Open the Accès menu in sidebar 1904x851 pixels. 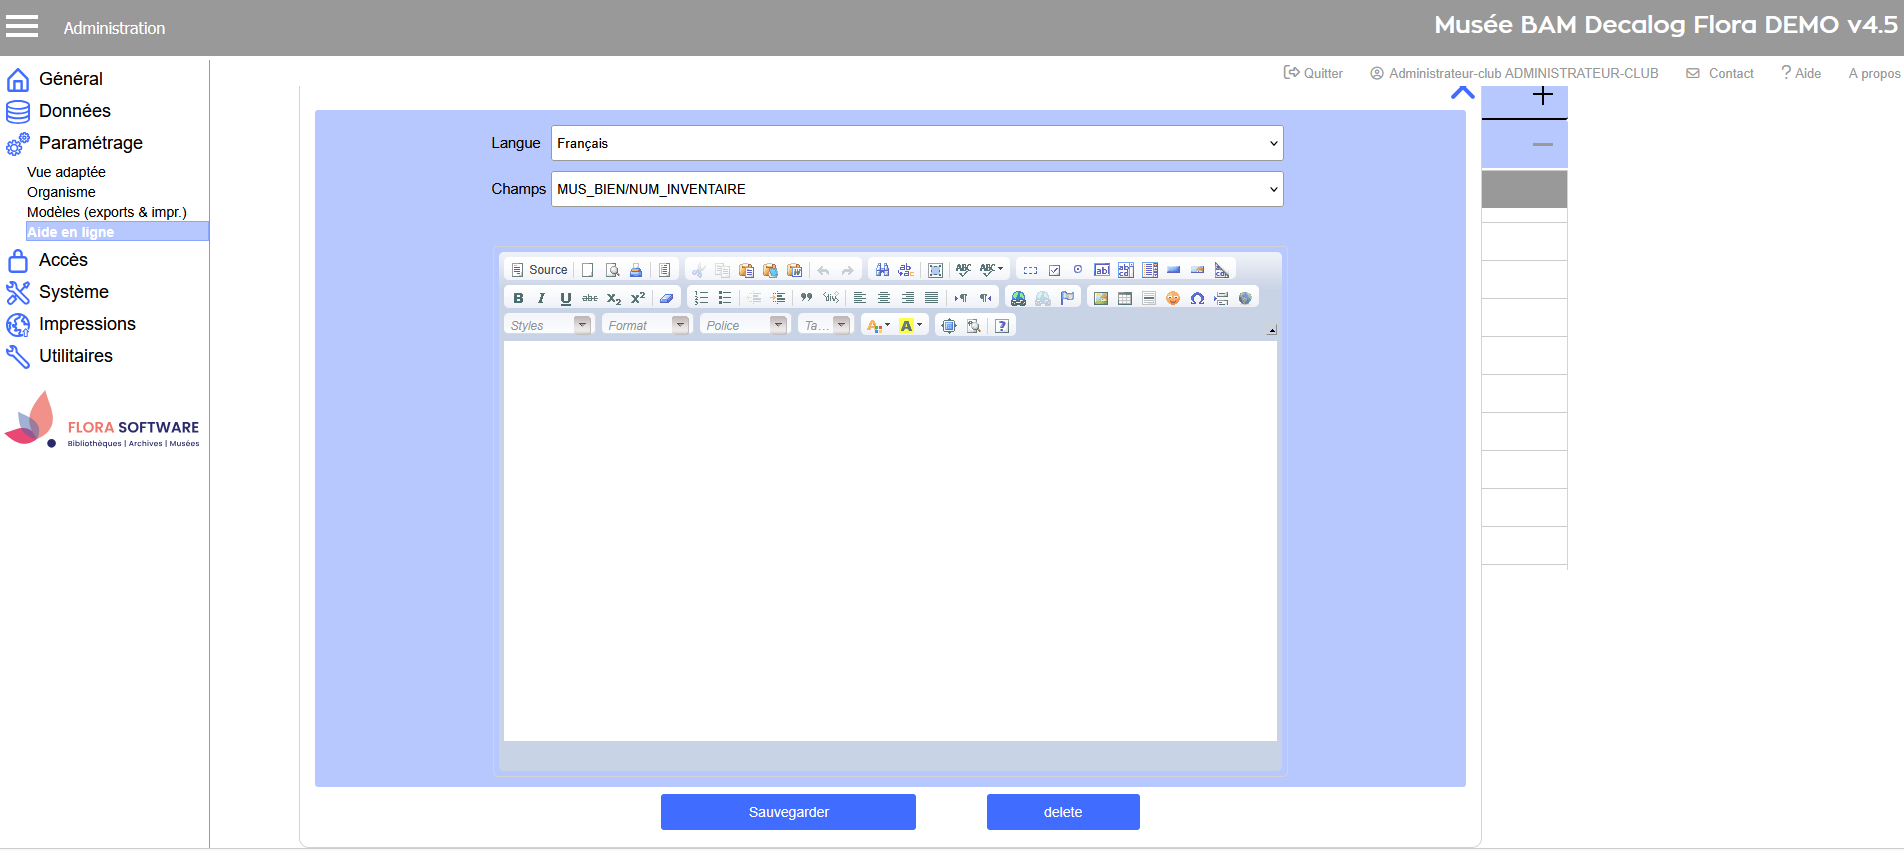[x=63, y=260]
